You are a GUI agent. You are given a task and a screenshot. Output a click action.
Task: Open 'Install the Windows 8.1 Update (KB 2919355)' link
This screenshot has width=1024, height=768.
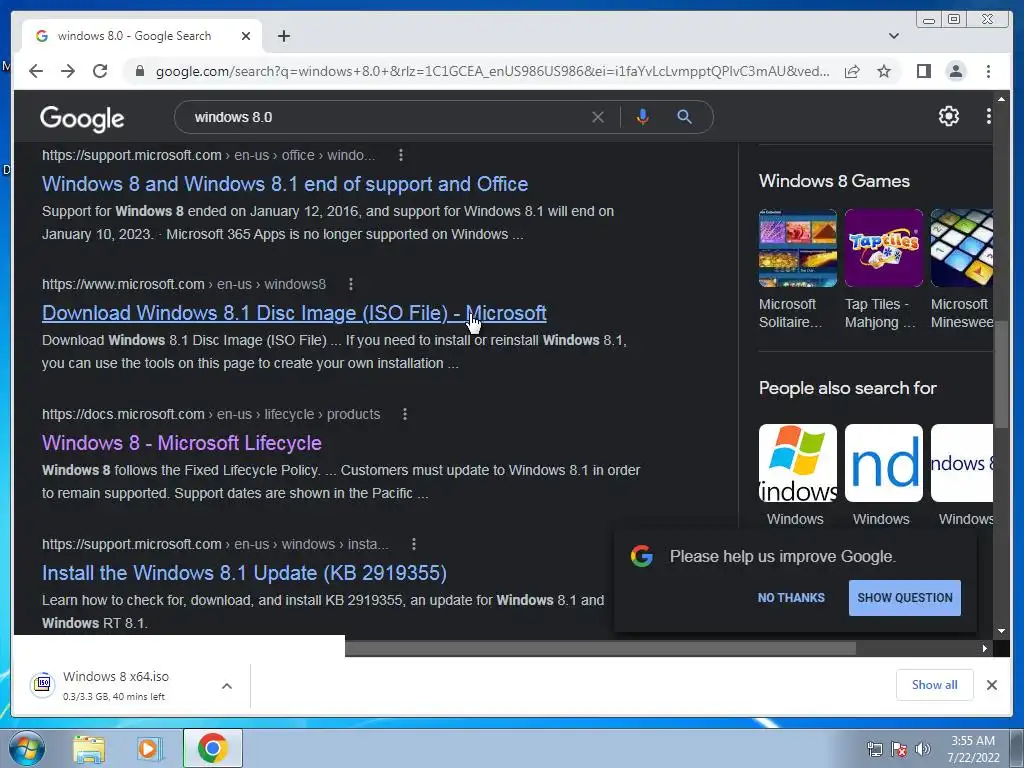pos(244,573)
